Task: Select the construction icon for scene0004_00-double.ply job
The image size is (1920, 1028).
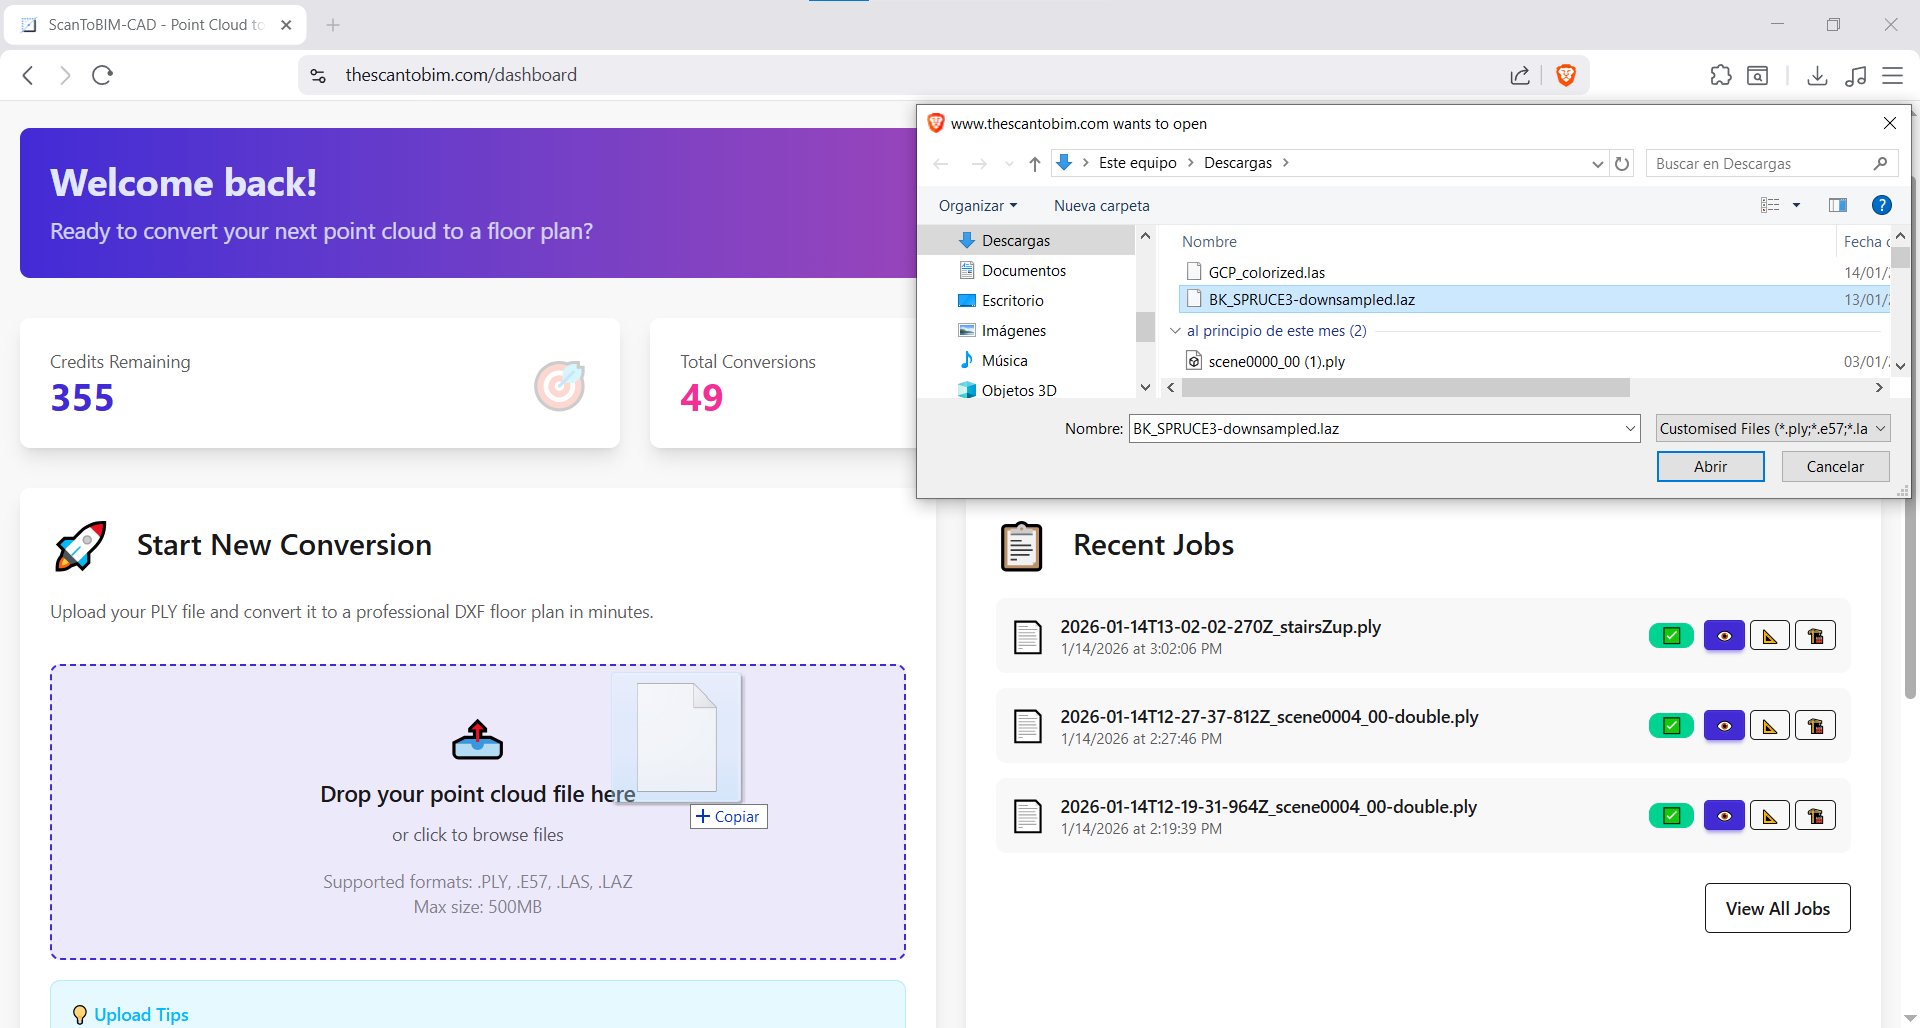Action: click(x=1816, y=725)
